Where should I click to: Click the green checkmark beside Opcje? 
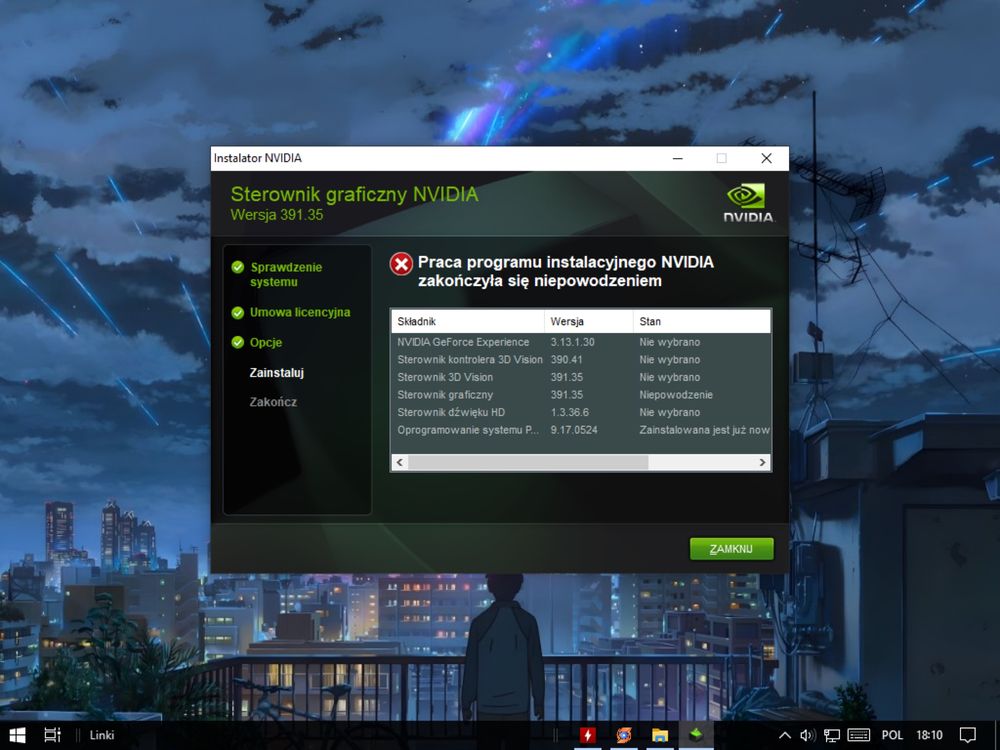[x=238, y=342]
